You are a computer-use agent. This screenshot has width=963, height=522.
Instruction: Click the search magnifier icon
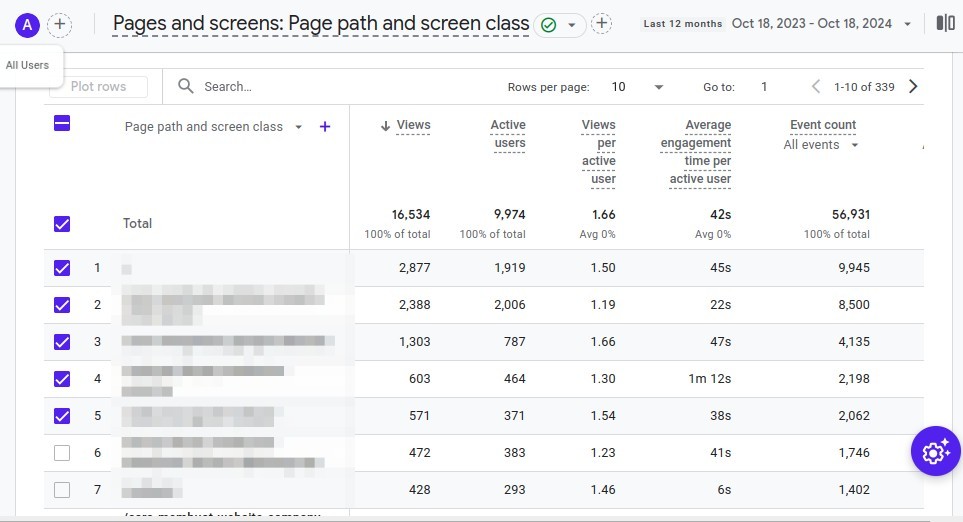pos(186,87)
